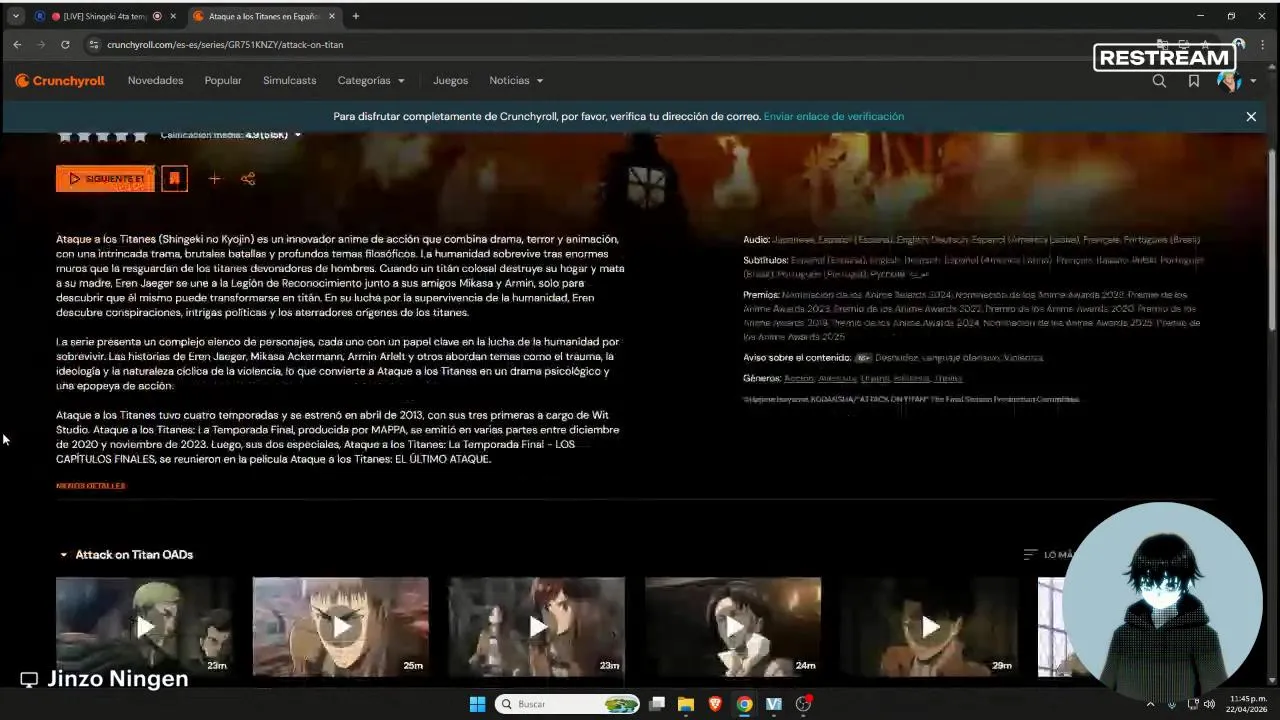Open a new browser tab

356,16
